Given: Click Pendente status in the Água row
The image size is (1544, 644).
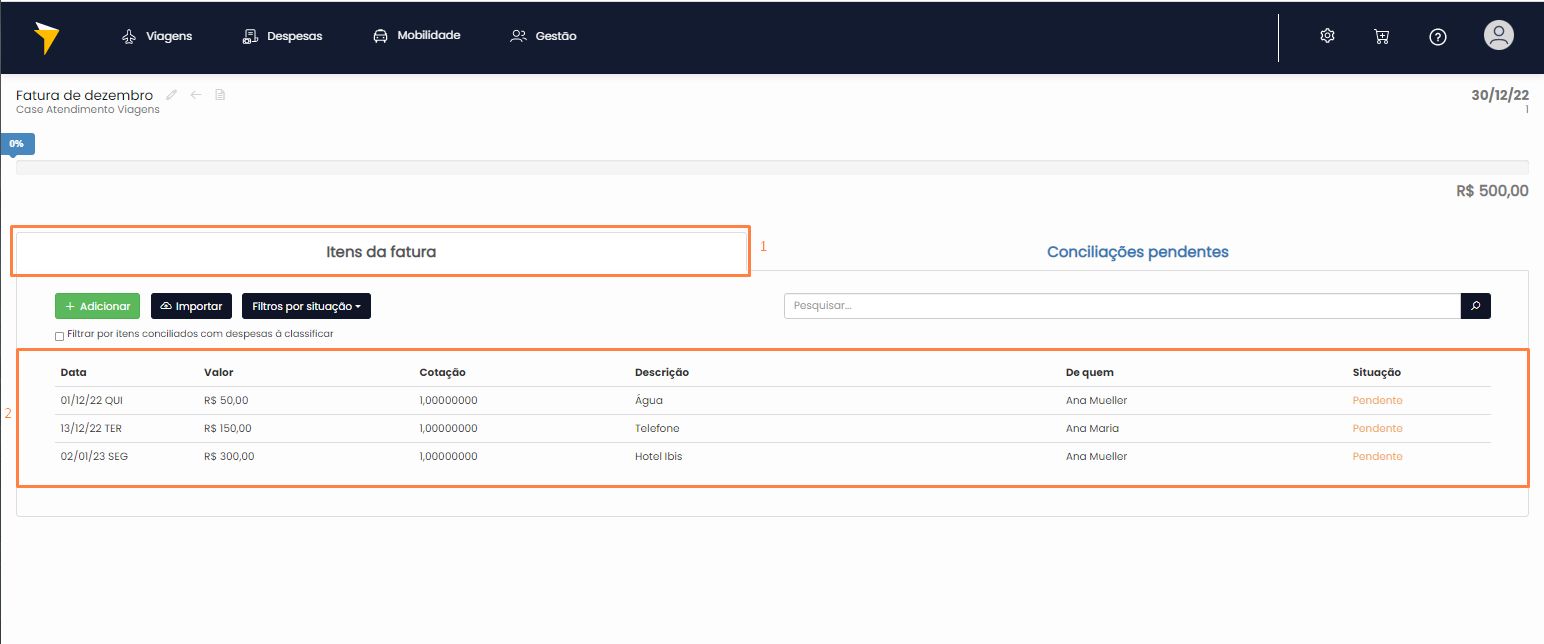Looking at the screenshot, I should 1378,400.
